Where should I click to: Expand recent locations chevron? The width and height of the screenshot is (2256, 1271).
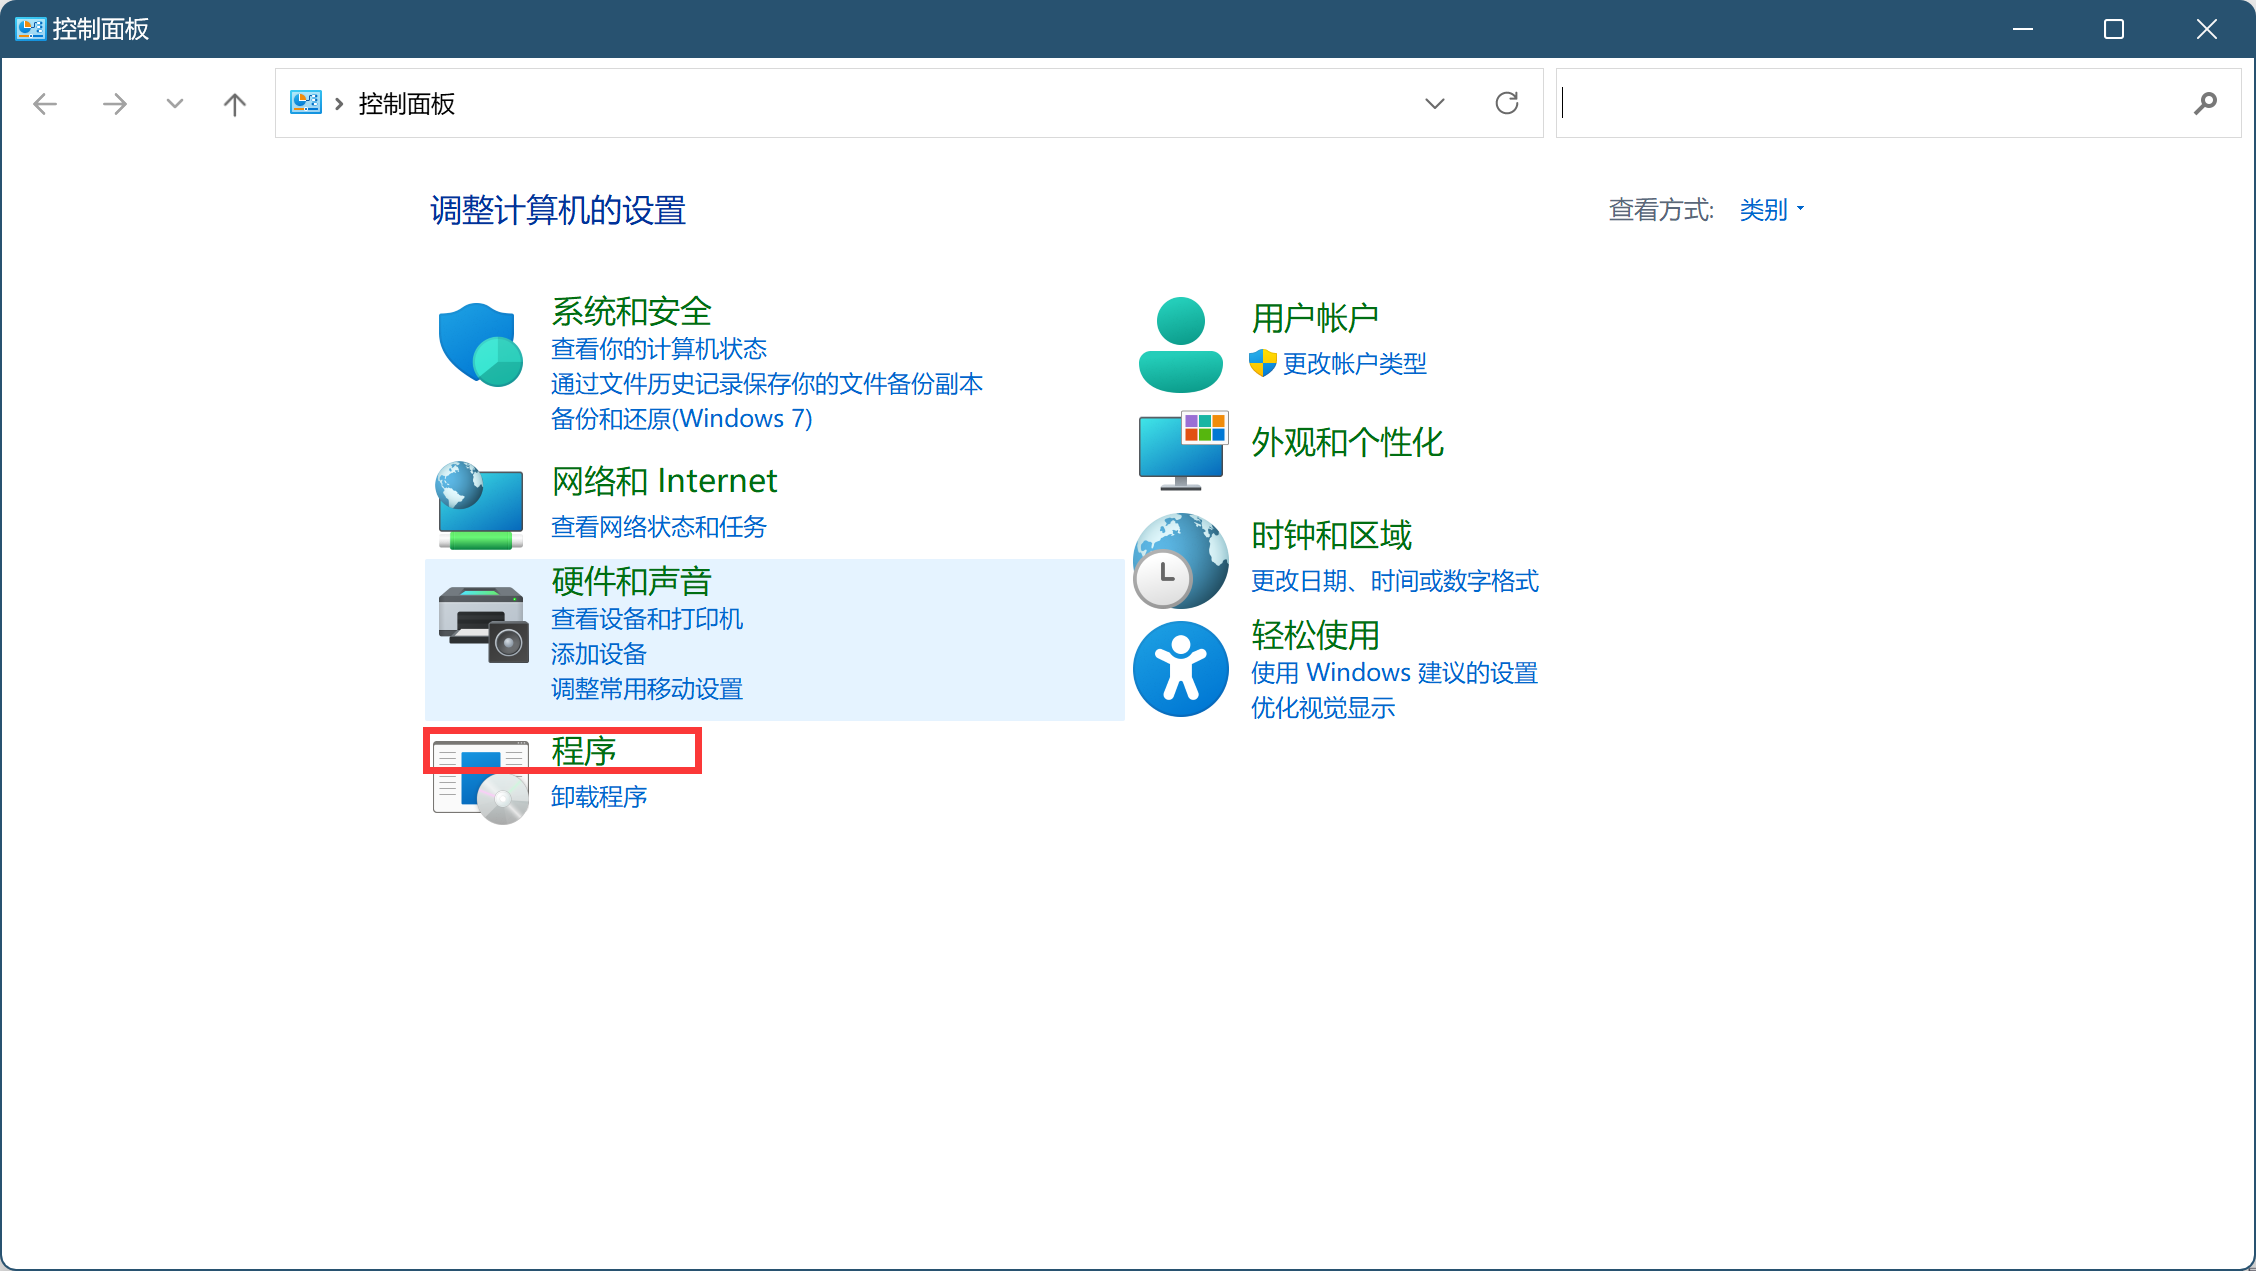click(x=175, y=104)
